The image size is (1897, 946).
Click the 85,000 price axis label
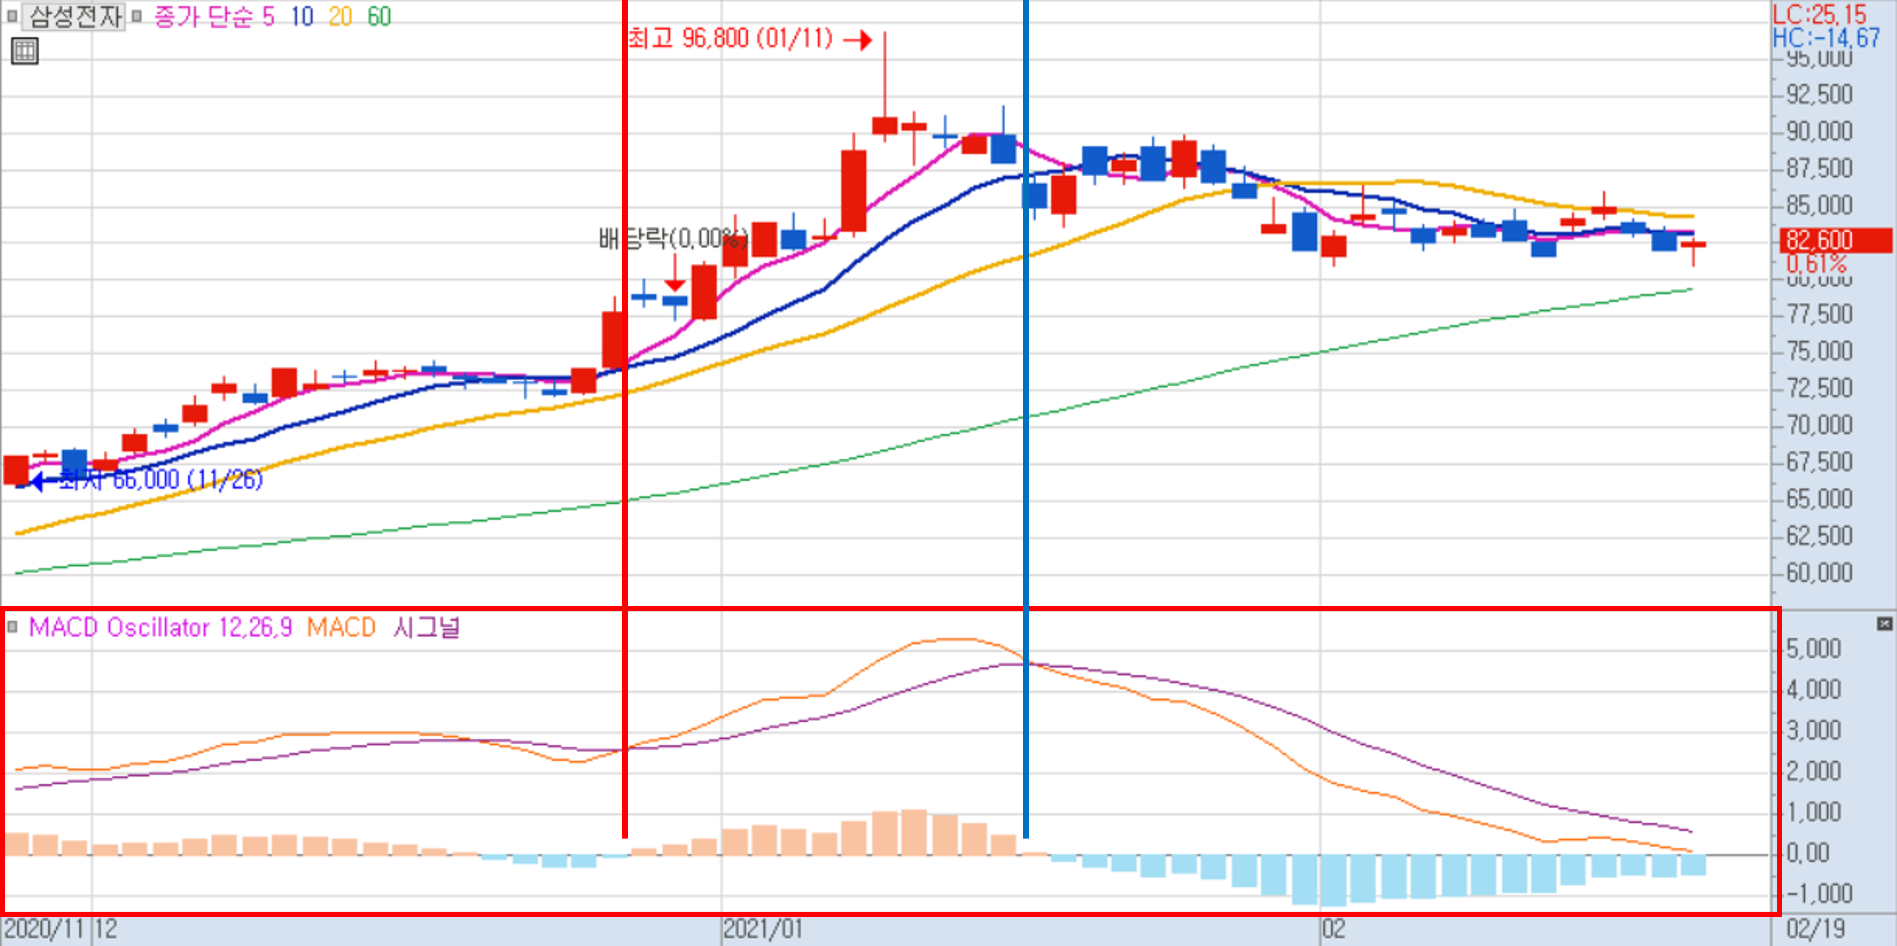(1820, 205)
